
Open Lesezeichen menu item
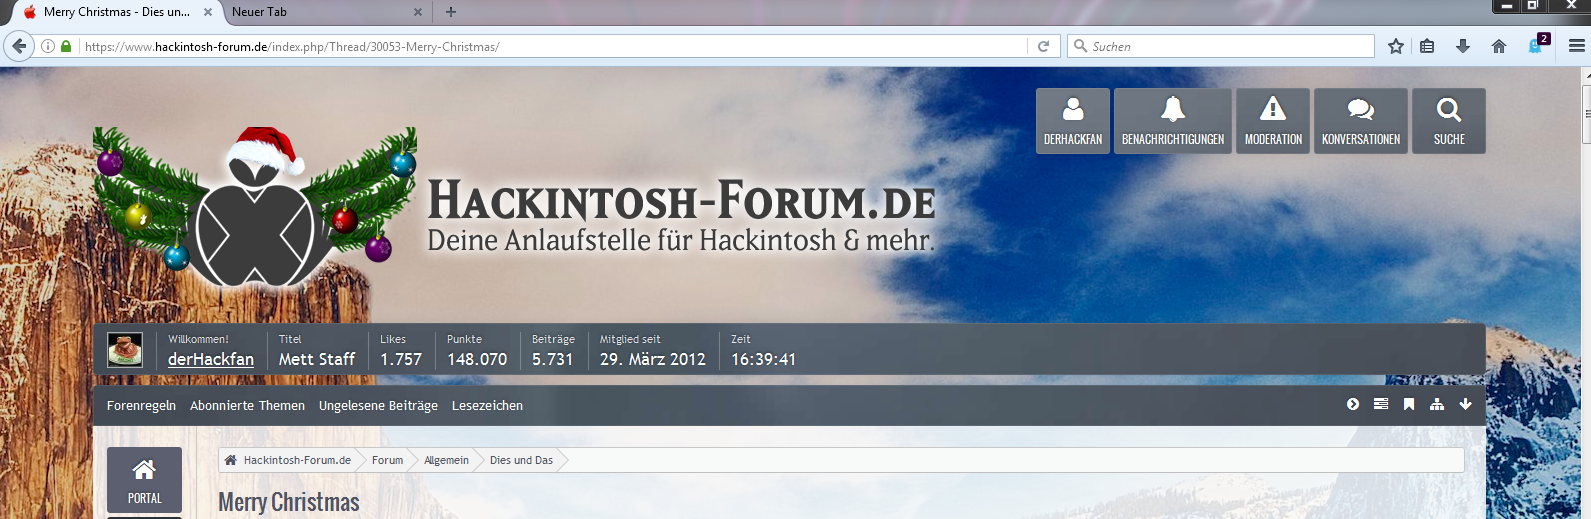pyautogui.click(x=487, y=405)
